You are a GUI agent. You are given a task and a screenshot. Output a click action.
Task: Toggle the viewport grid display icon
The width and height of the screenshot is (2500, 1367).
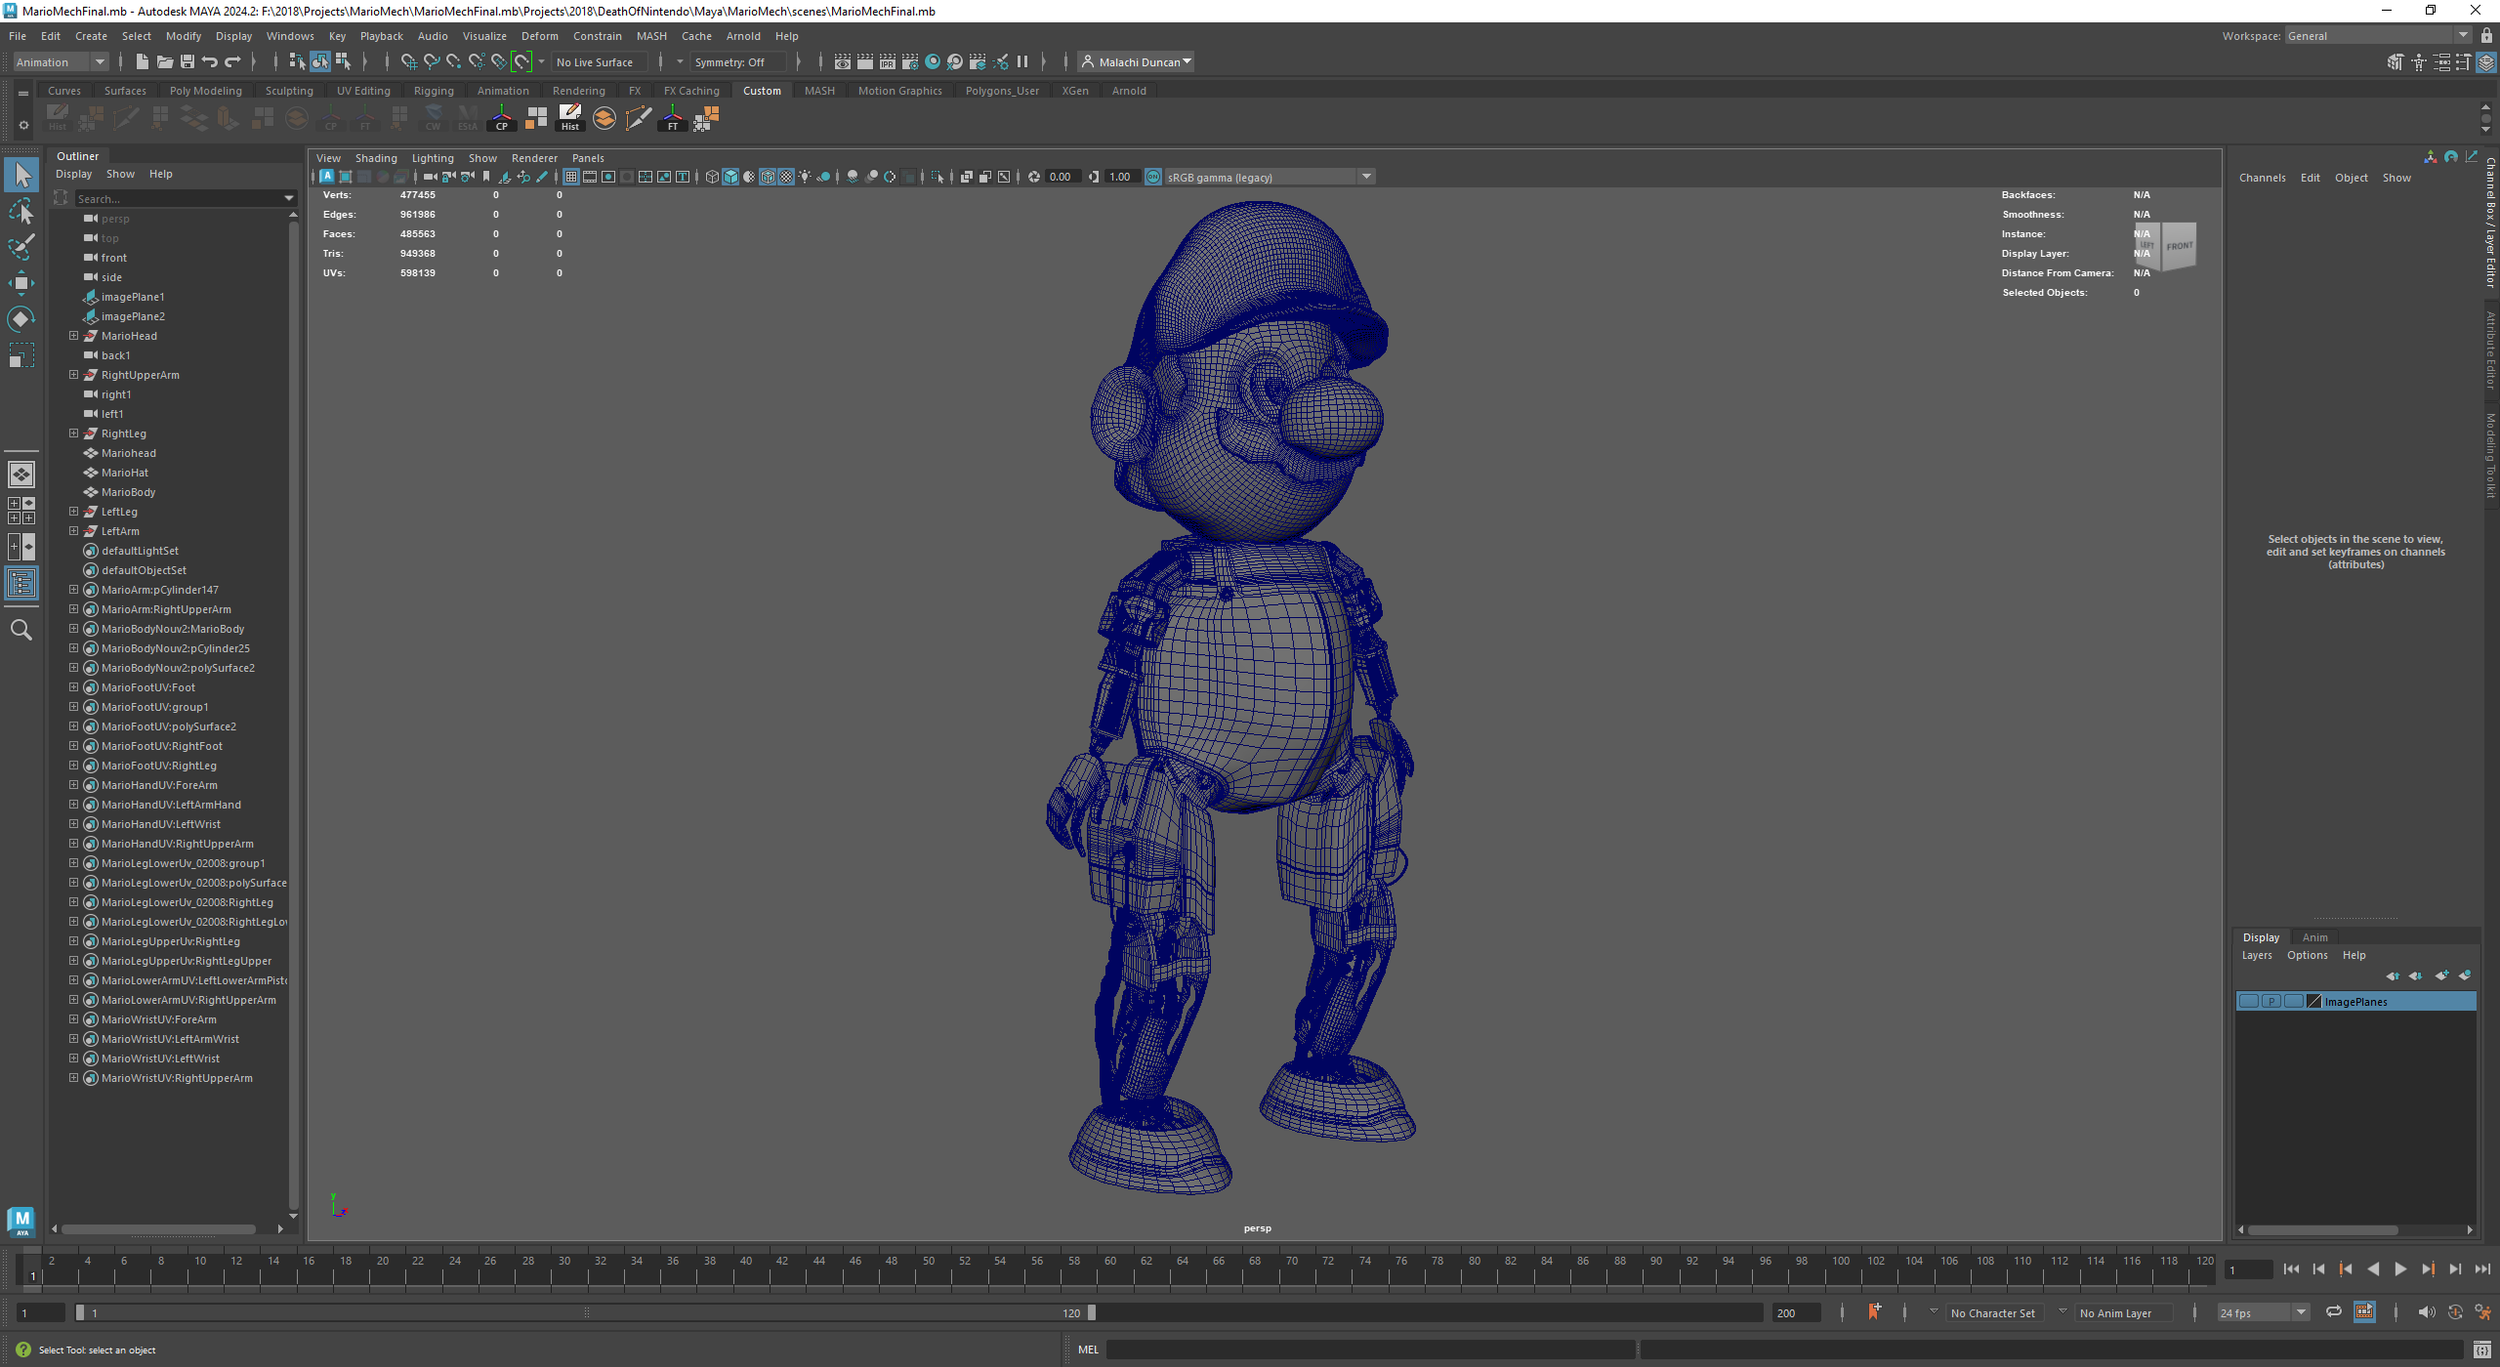(x=571, y=177)
